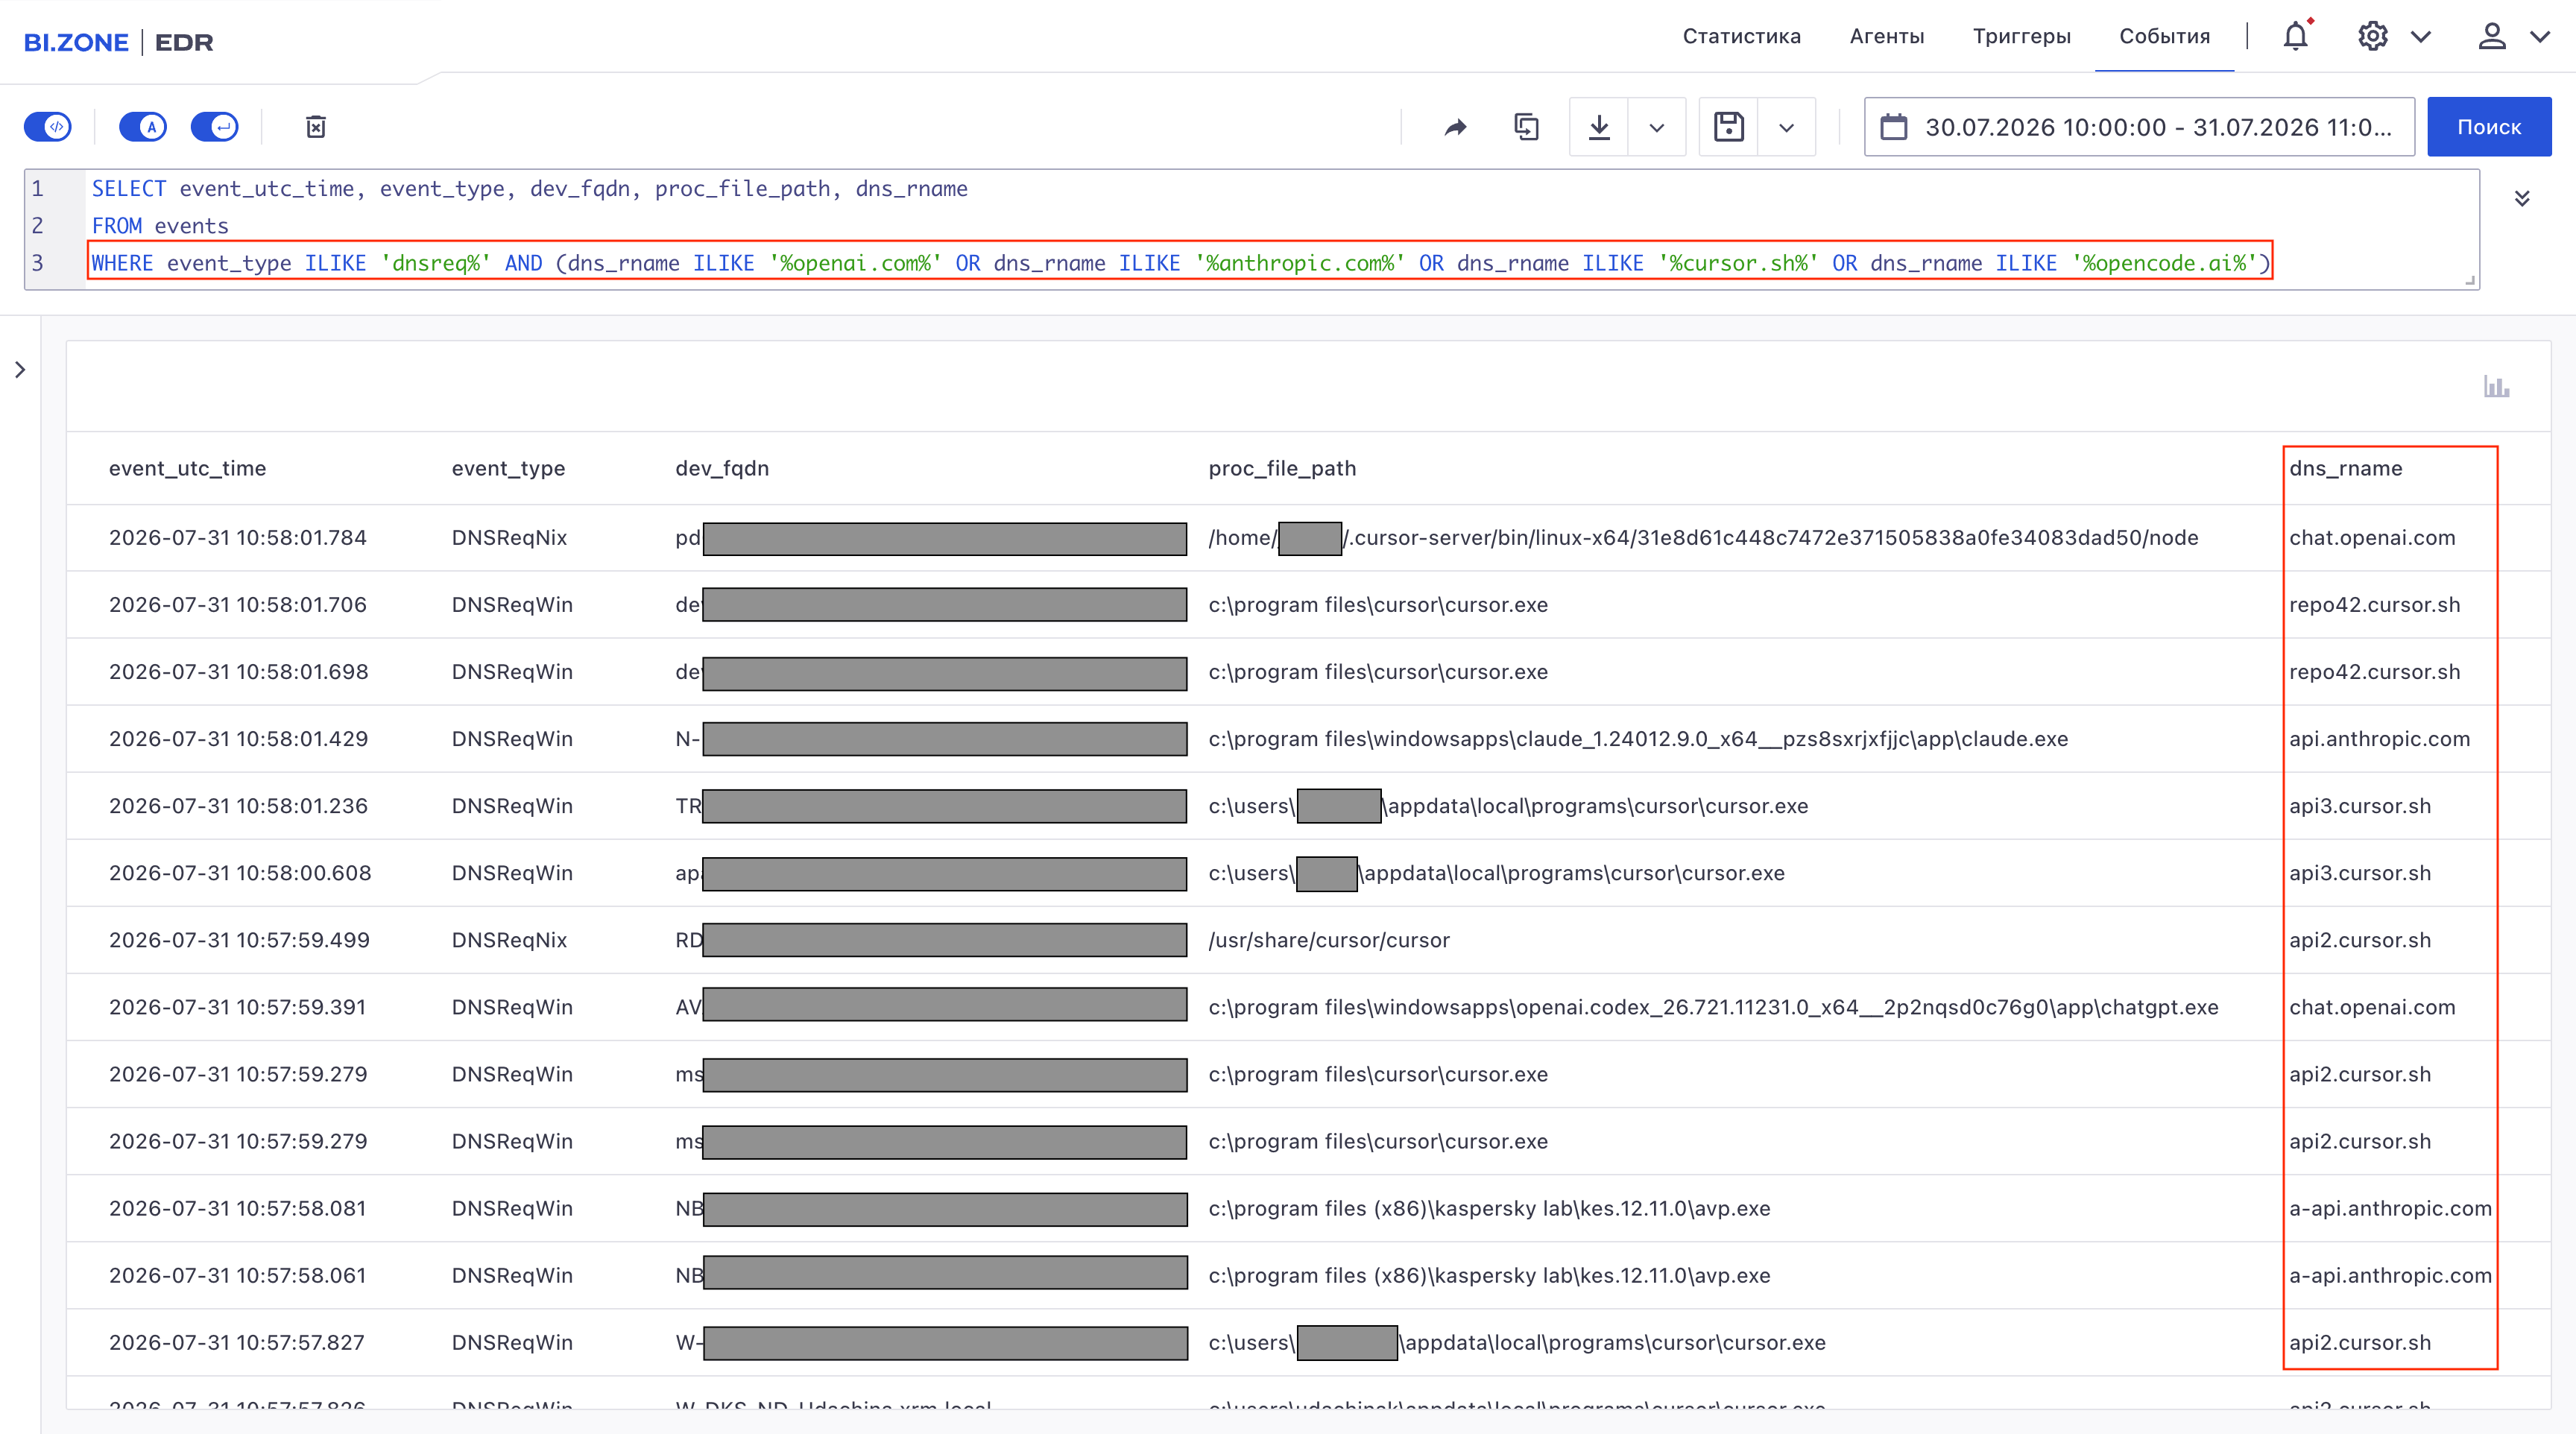The height and width of the screenshot is (1434, 2576).
Task: Expand the query editor with the double chevron
Action: click(x=2522, y=198)
